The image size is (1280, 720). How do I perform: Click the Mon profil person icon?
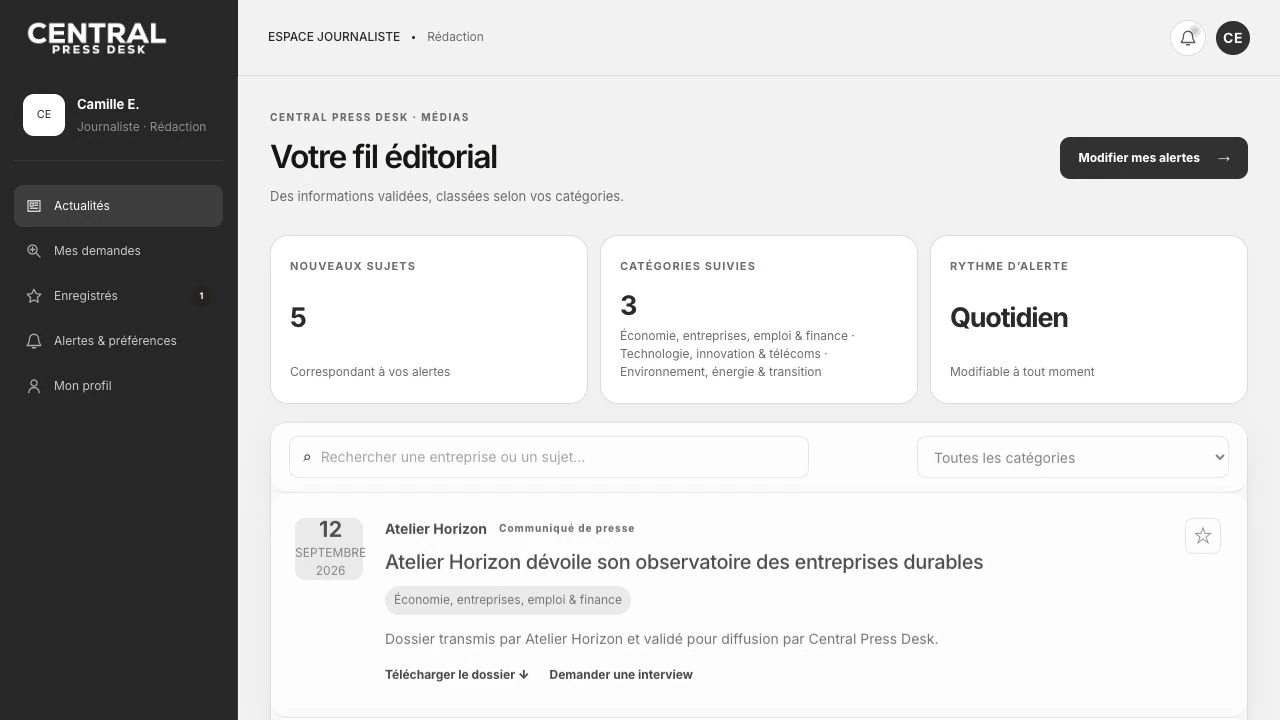[34, 386]
